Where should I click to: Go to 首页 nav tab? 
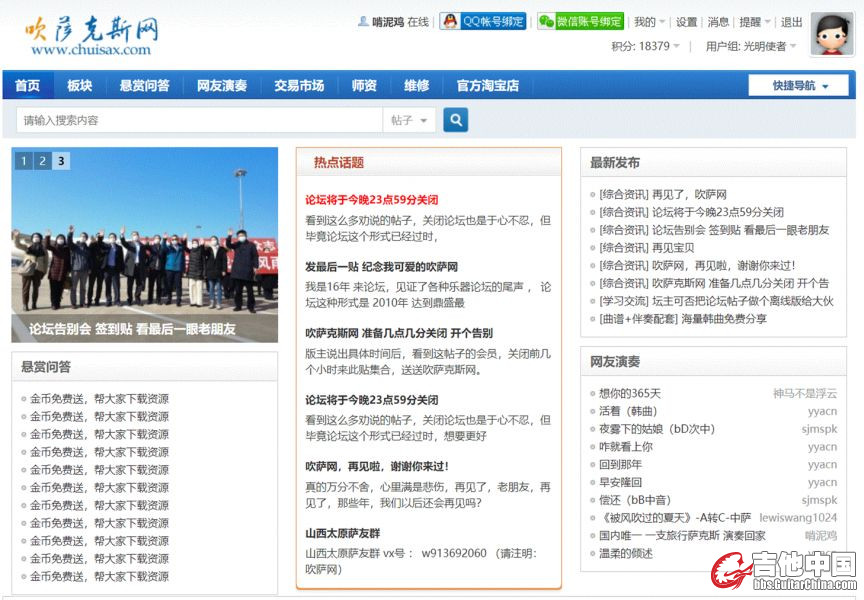click(x=28, y=85)
